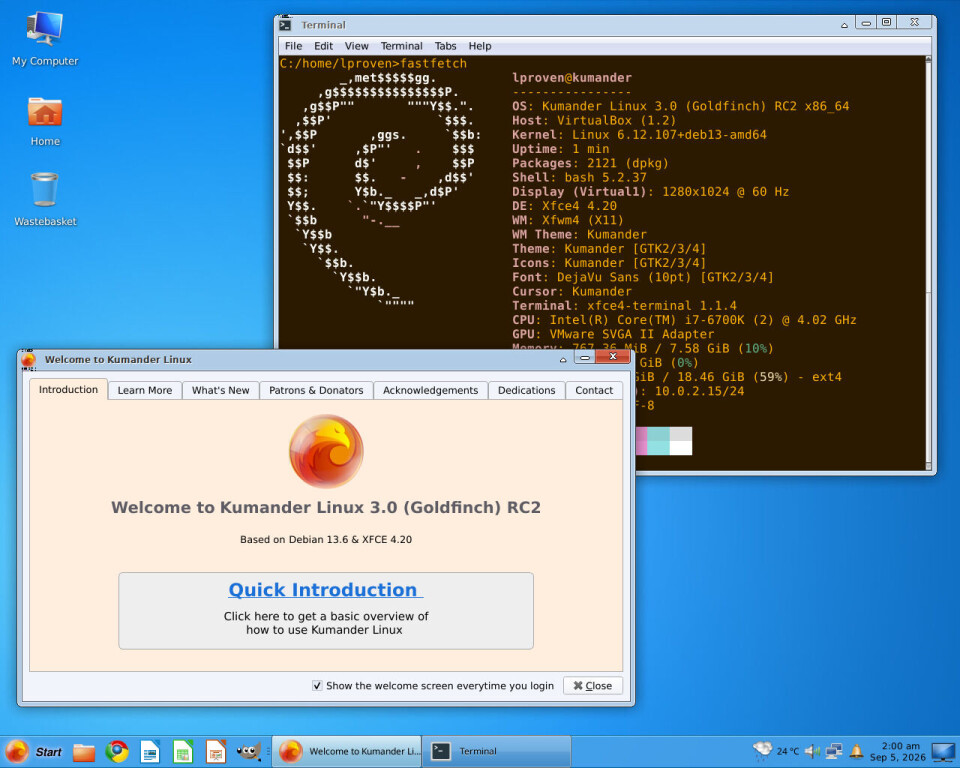Click the white color block in fastfetch
This screenshot has height=768, width=960.
coord(681,448)
